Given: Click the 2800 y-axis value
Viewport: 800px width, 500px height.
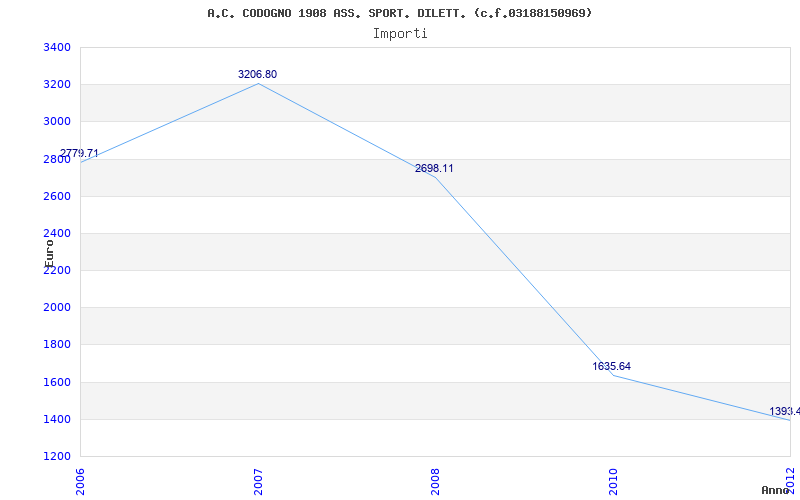Looking at the screenshot, I should 56,159.
